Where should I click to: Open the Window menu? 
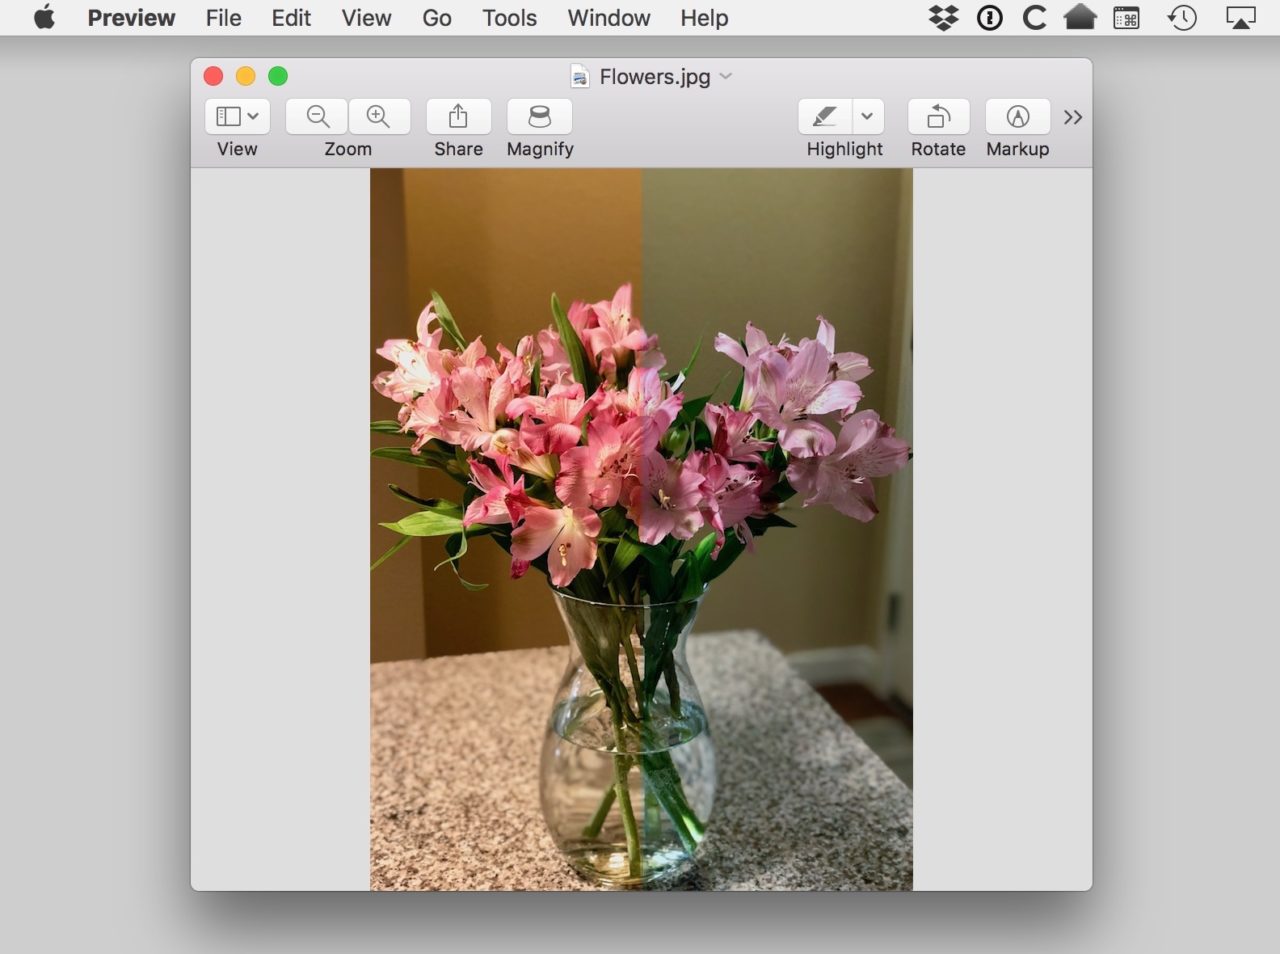pos(609,18)
